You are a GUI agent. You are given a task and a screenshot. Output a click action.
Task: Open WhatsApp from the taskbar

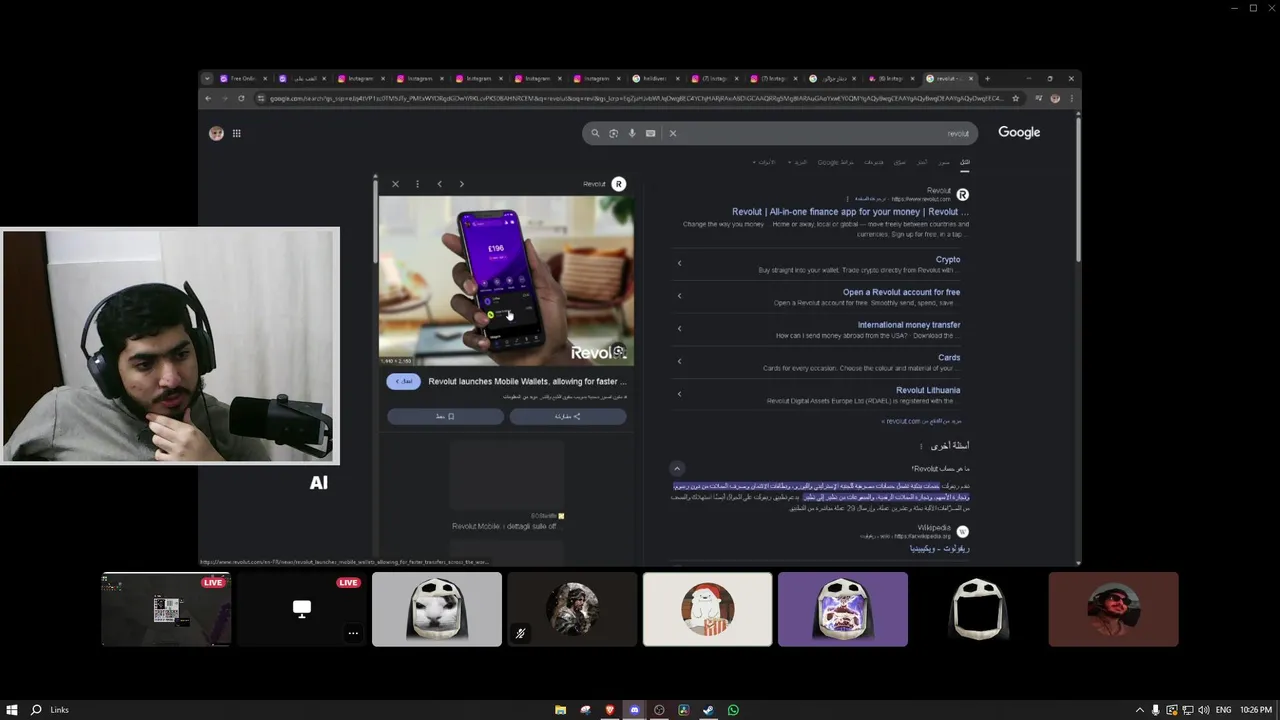pyautogui.click(x=733, y=710)
